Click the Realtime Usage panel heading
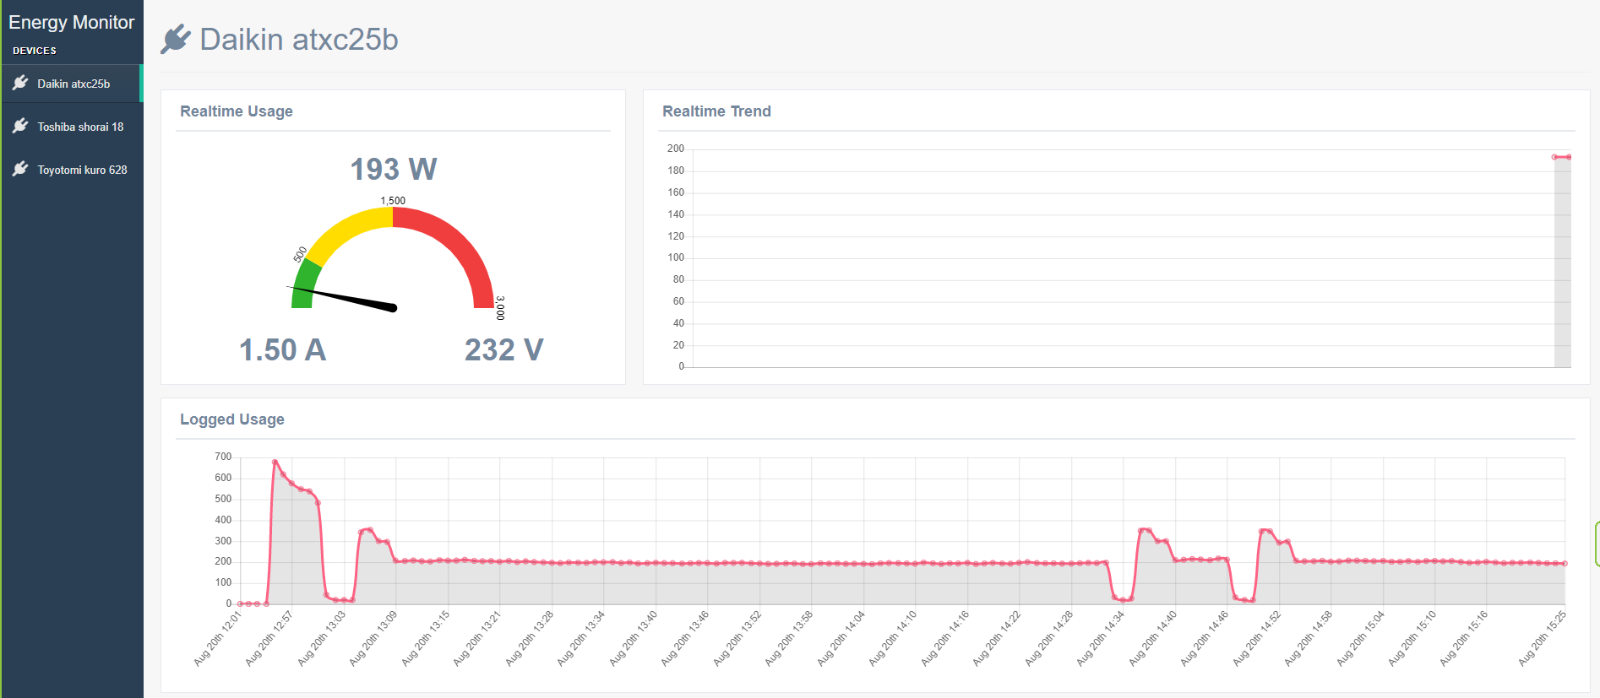Screen dimensions: 1600x698 pos(236,111)
